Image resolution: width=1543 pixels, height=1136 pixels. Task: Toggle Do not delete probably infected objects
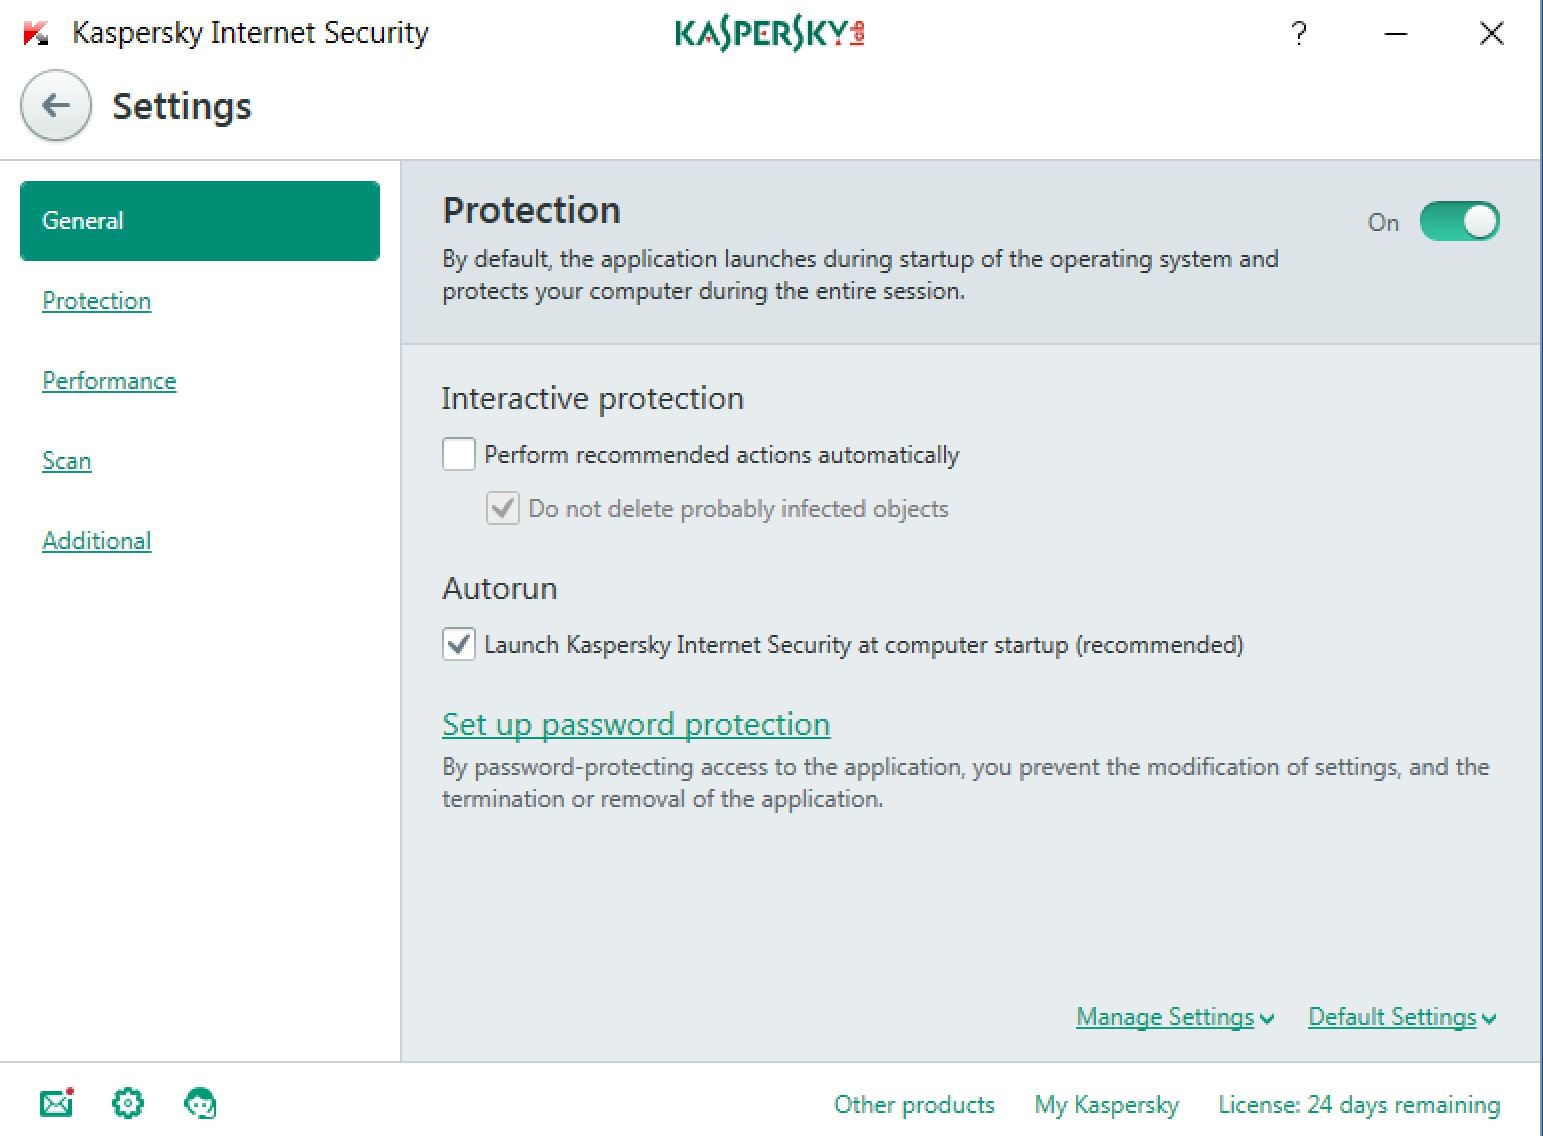coord(503,509)
